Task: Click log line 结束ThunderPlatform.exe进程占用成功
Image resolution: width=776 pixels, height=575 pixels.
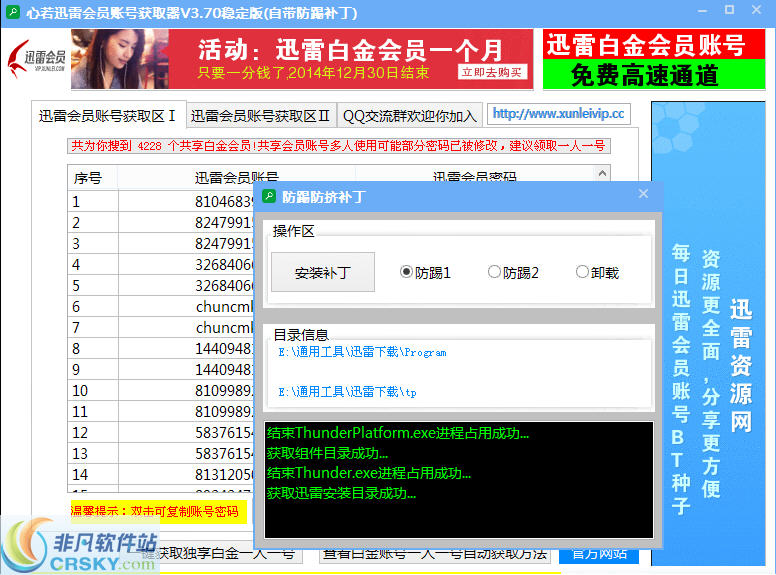Action: pyautogui.click(x=398, y=433)
